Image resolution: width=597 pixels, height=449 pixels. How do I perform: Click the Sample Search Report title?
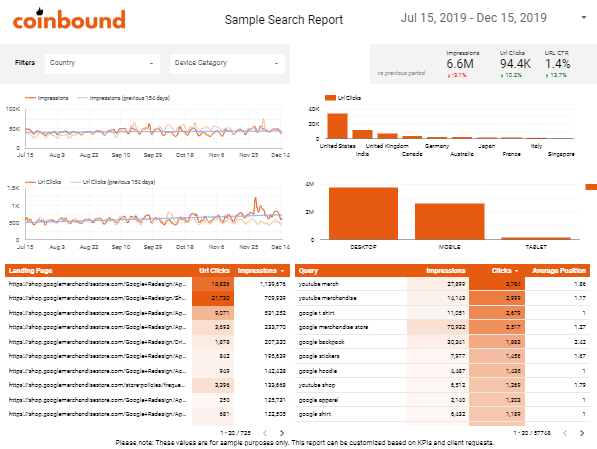(x=284, y=19)
